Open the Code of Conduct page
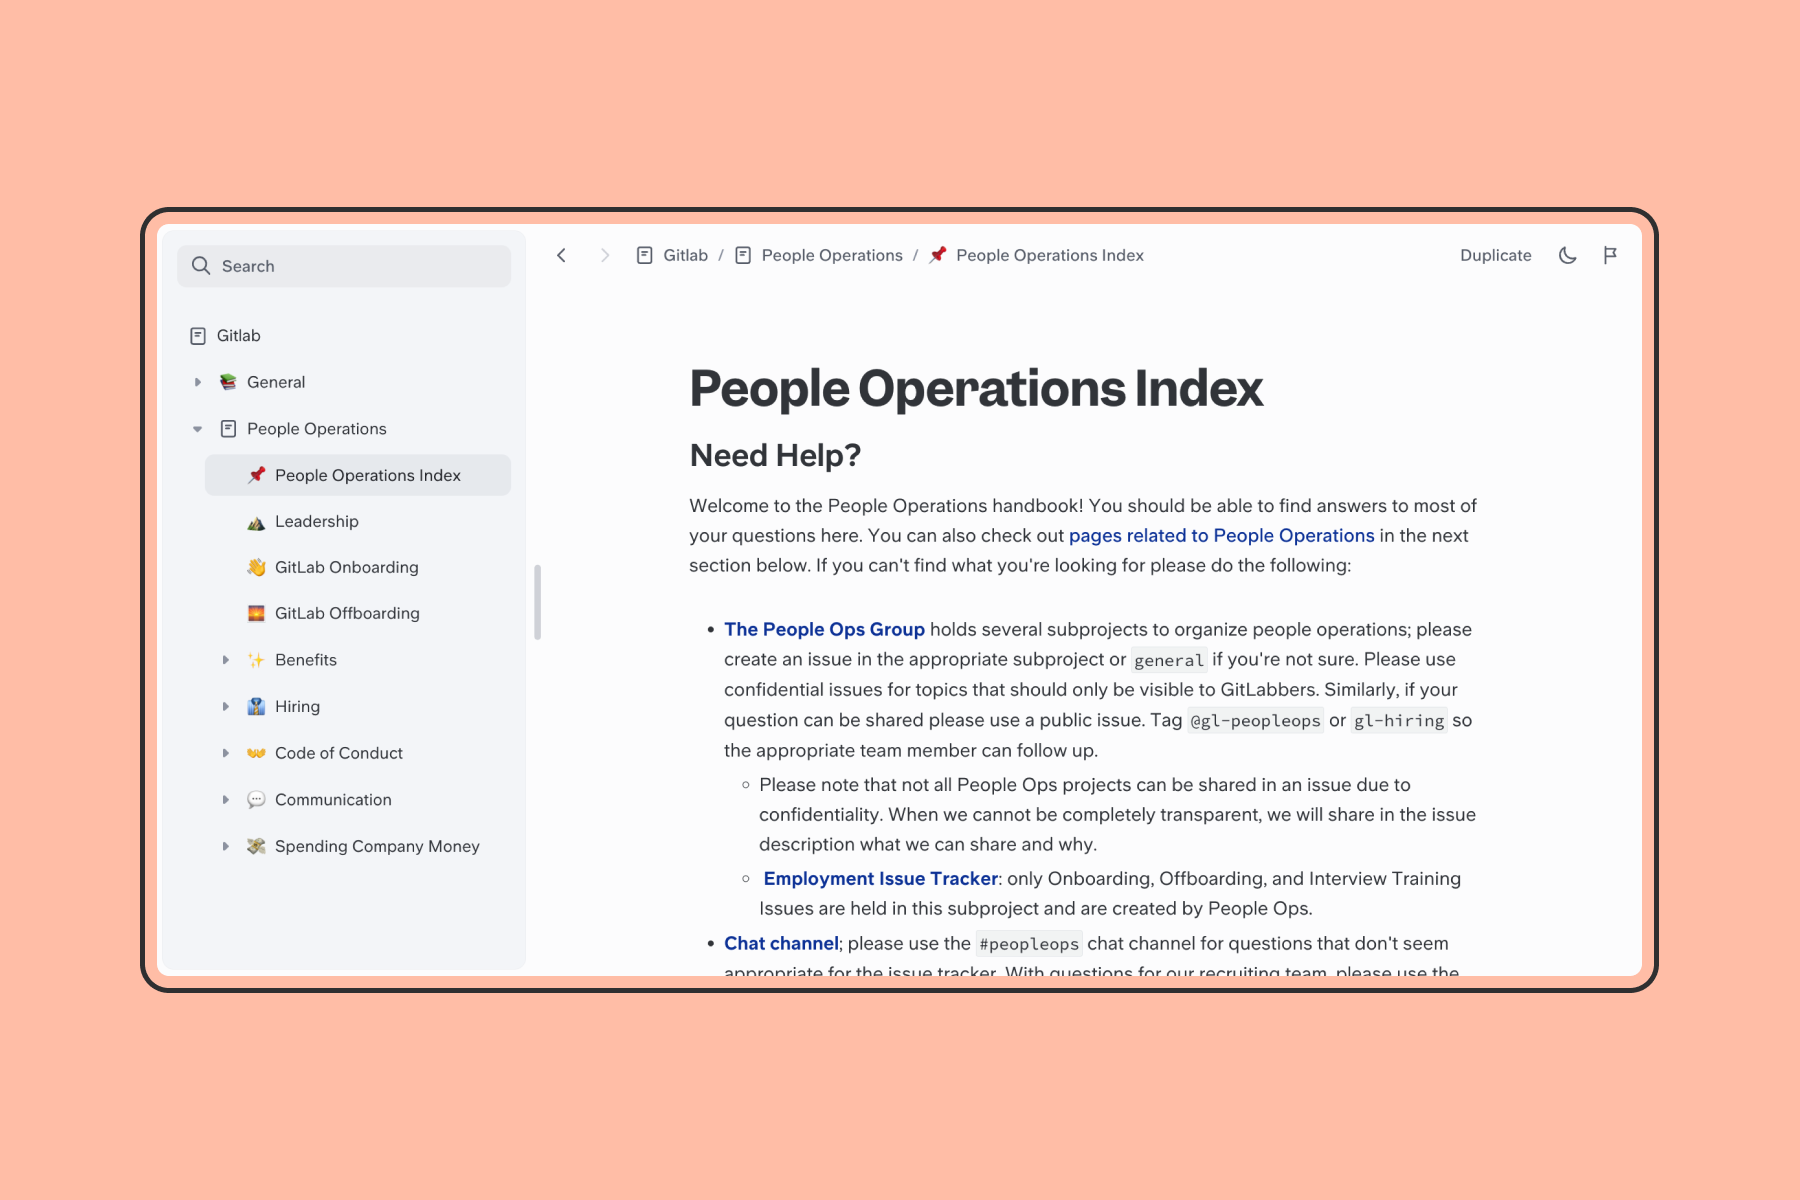This screenshot has width=1800, height=1200. pyautogui.click(x=339, y=753)
